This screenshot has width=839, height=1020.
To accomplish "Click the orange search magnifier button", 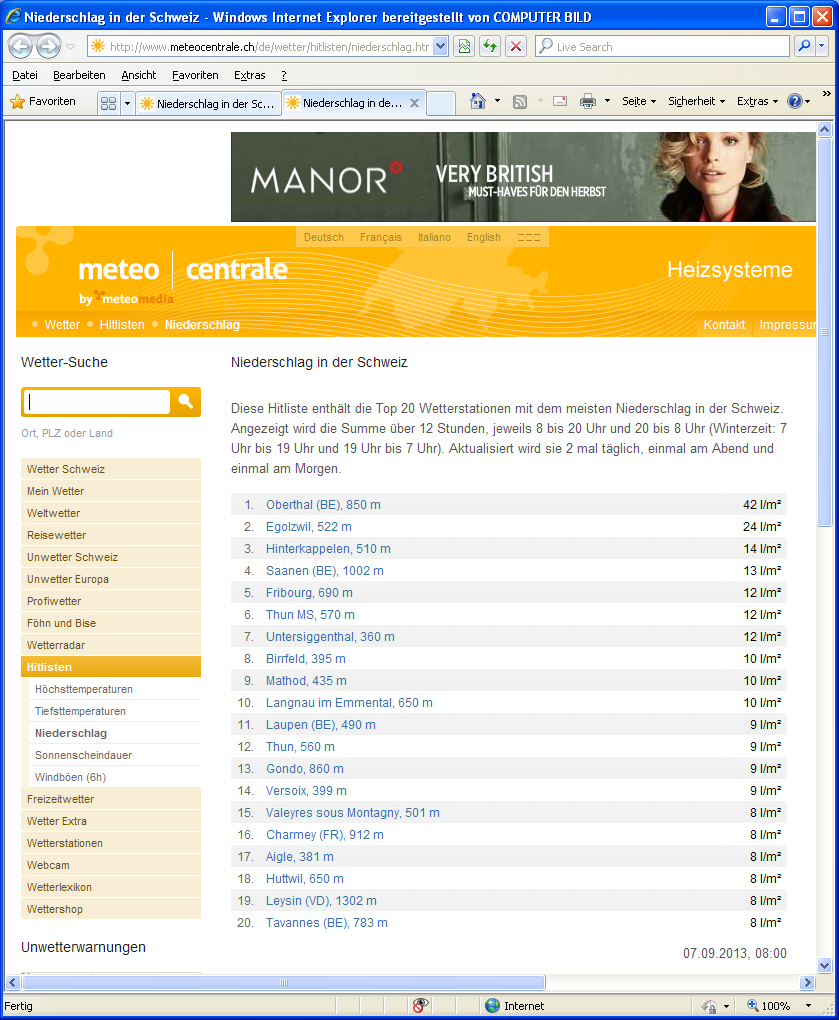I will [185, 402].
